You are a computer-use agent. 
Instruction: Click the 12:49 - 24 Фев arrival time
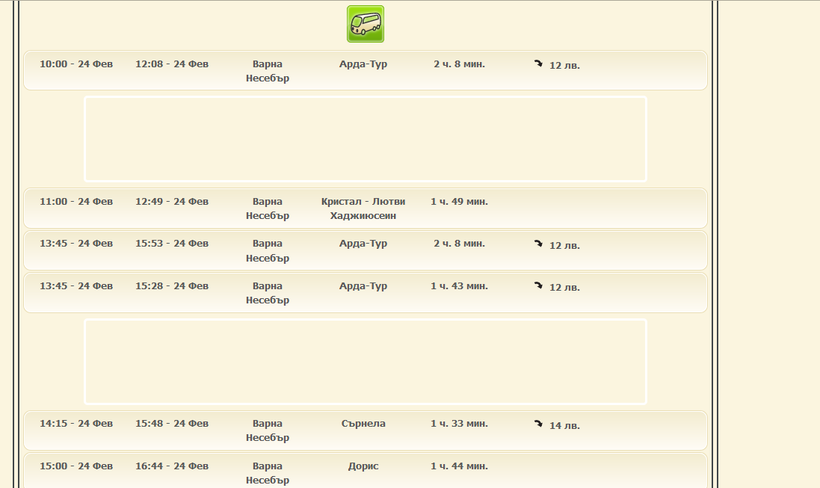pyautogui.click(x=172, y=201)
